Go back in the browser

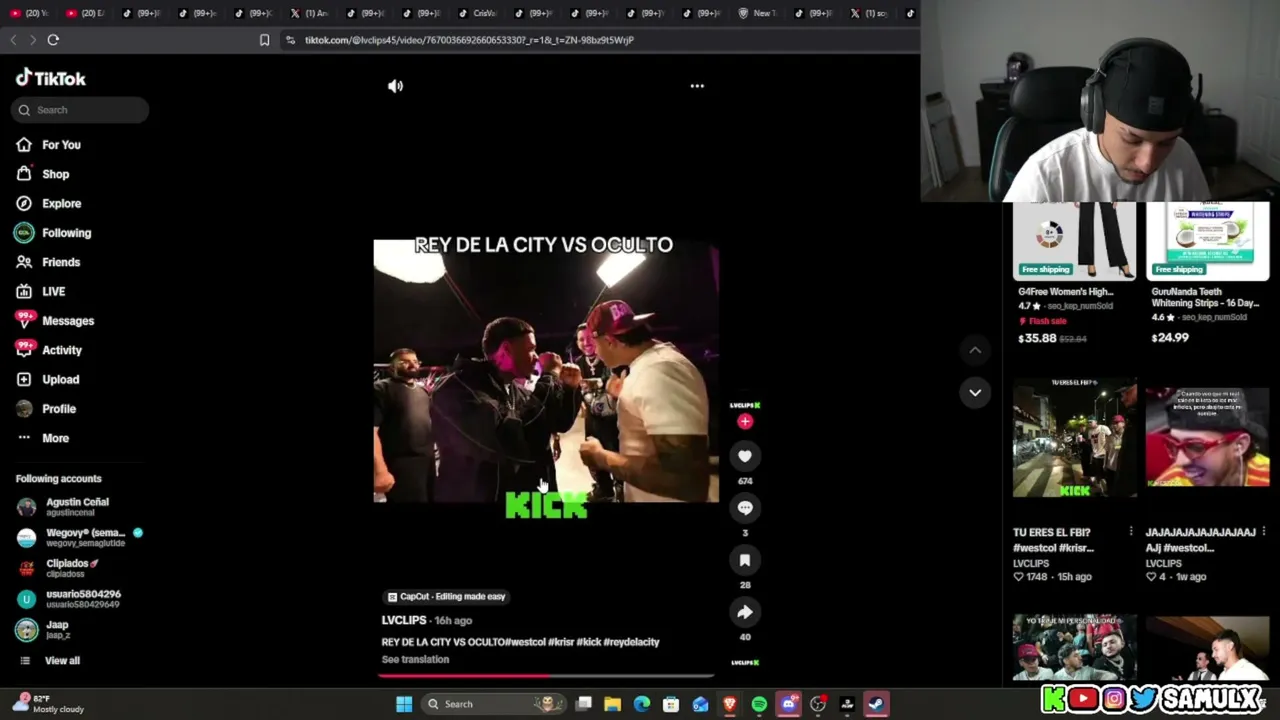click(13, 40)
